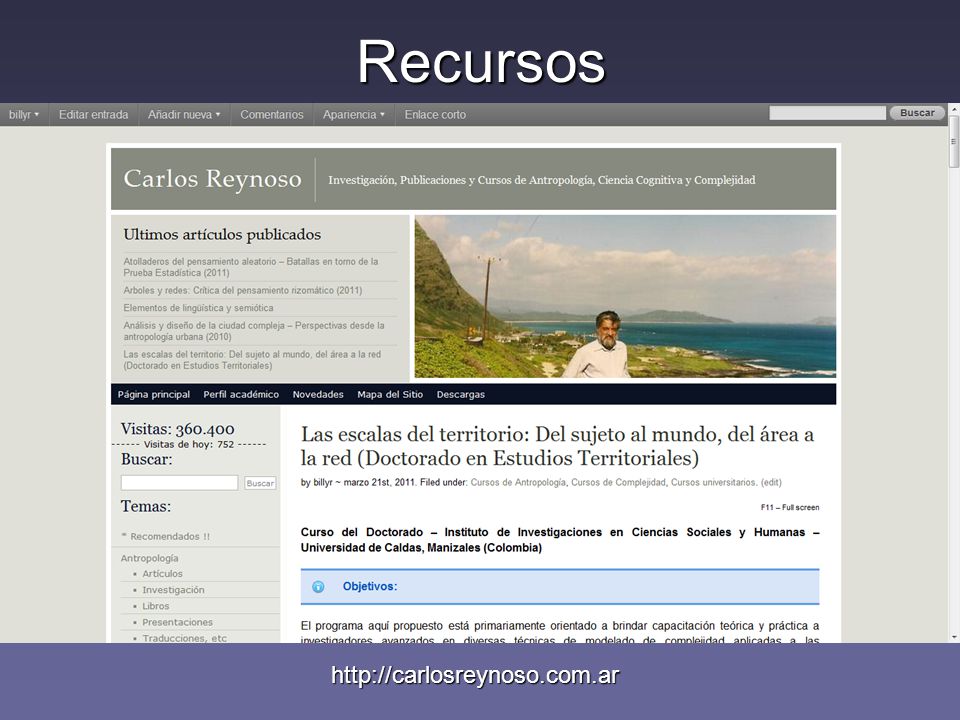Click the header coastline photo
Viewport: 960px width, 720px height.
tap(625, 296)
